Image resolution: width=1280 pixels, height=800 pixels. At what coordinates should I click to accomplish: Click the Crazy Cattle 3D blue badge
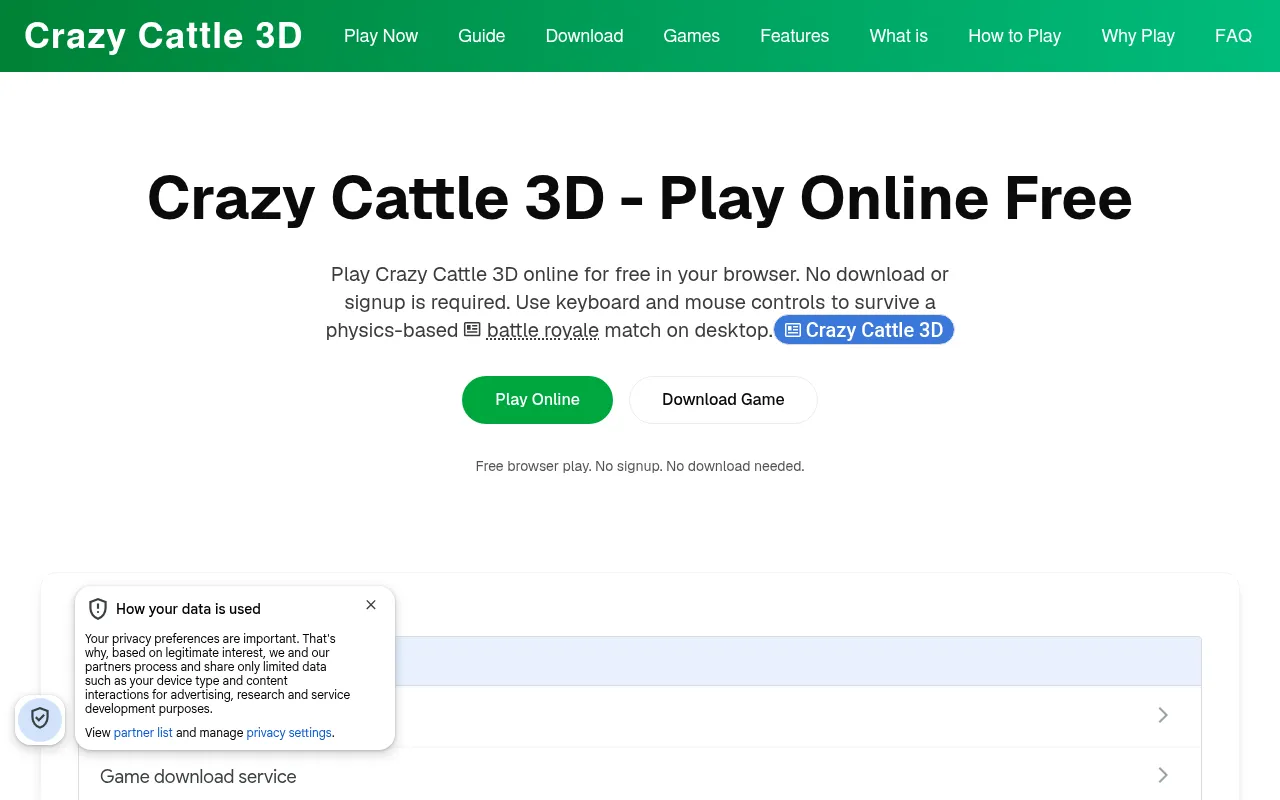click(864, 330)
